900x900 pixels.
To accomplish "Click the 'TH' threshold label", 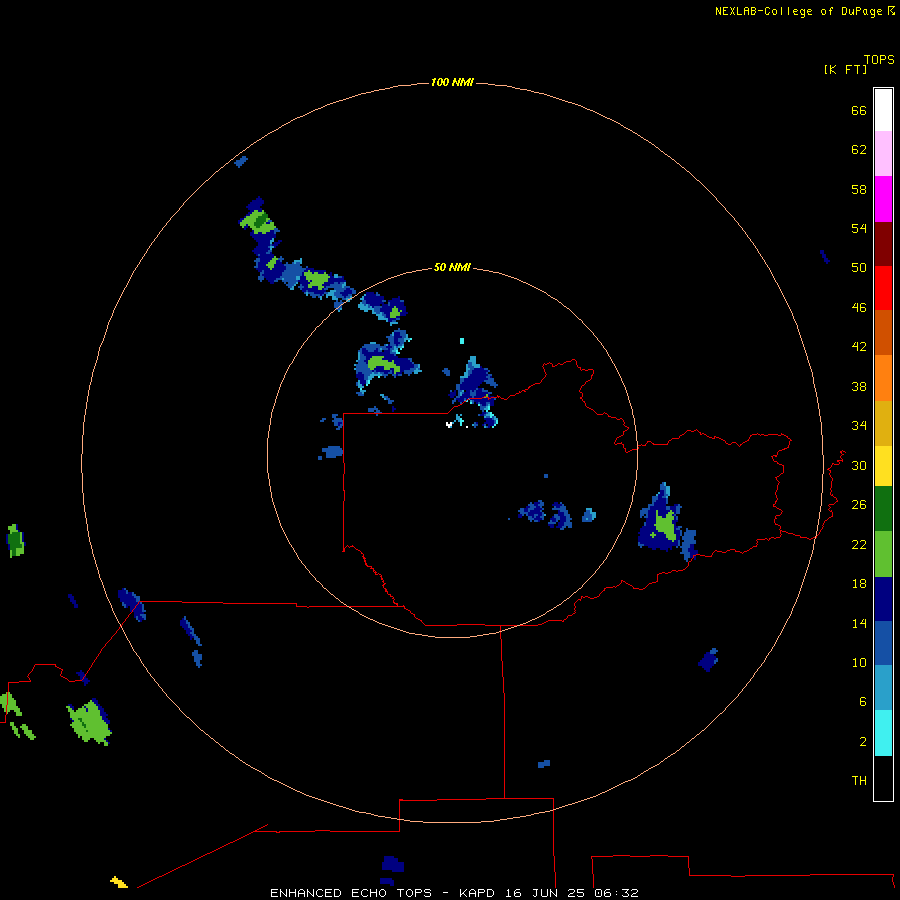I will click(859, 780).
